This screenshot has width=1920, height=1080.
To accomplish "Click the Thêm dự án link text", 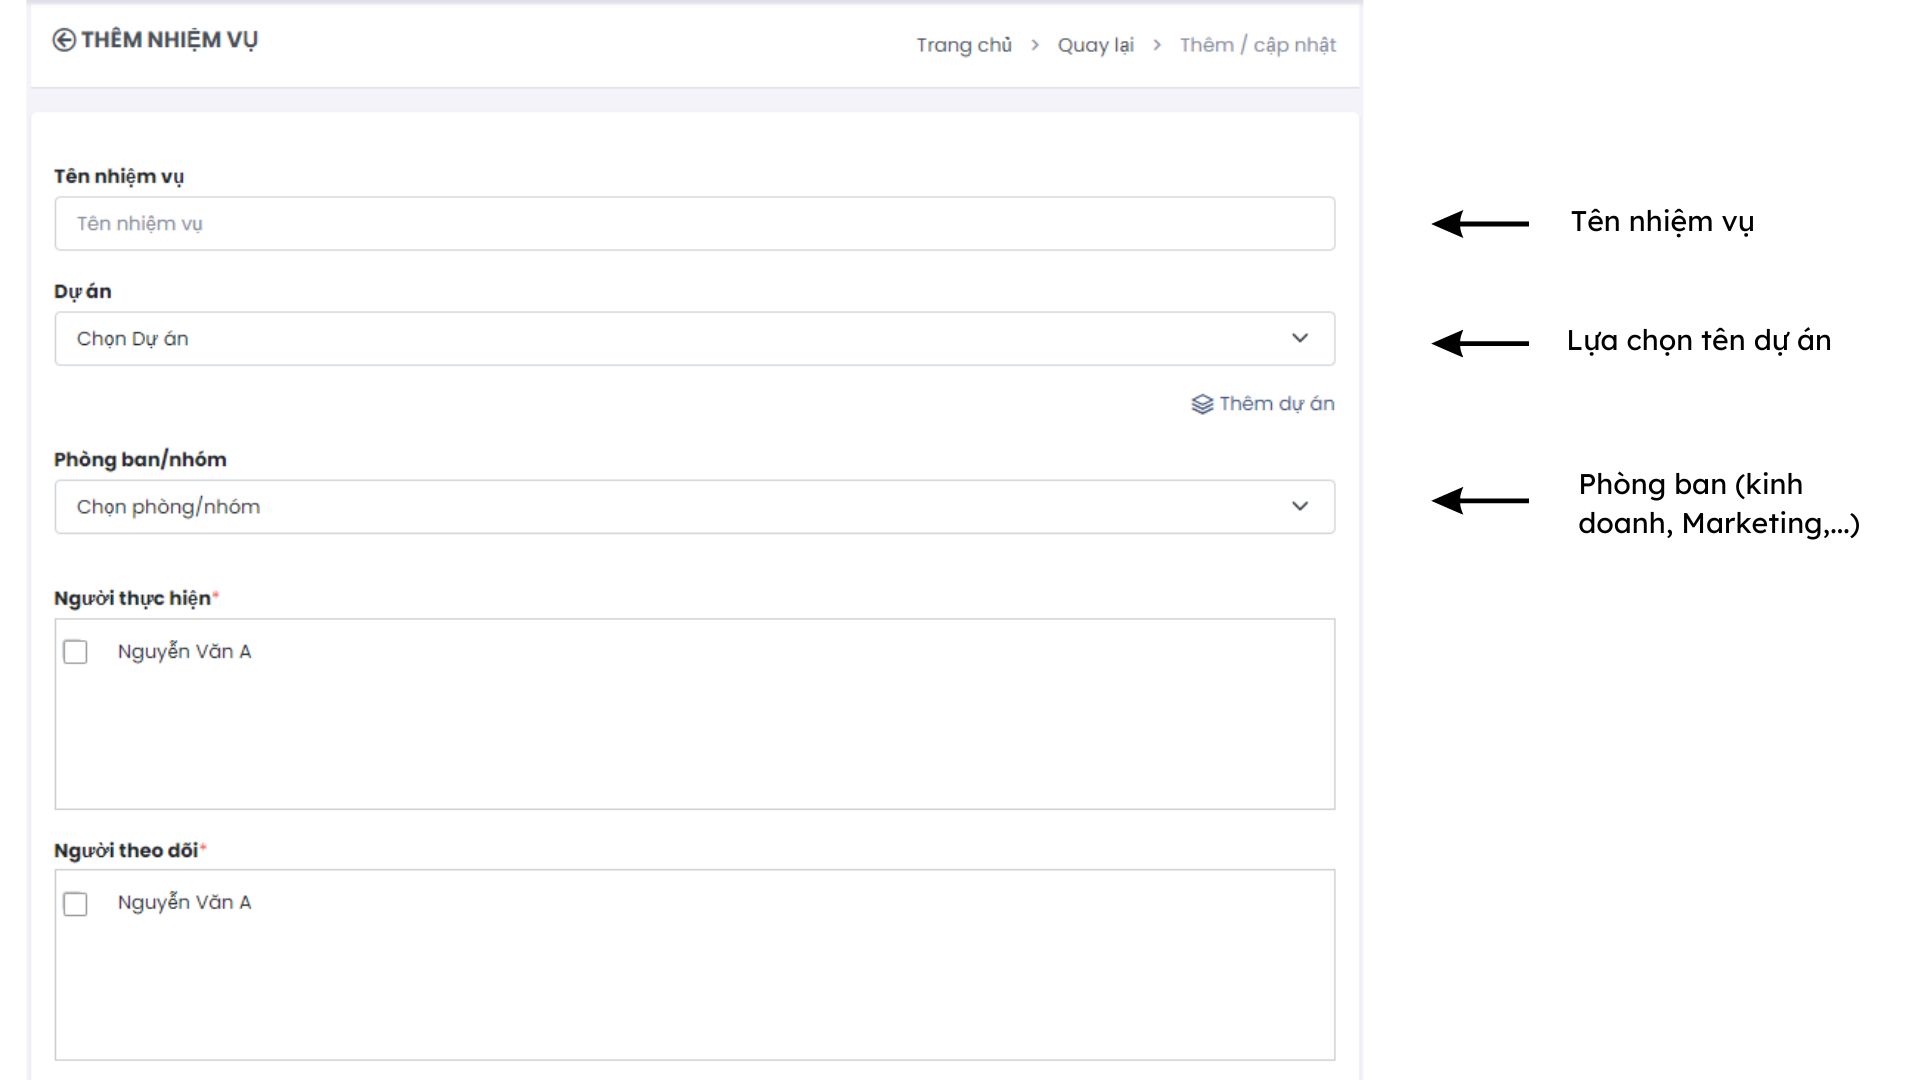I will click(x=1276, y=404).
